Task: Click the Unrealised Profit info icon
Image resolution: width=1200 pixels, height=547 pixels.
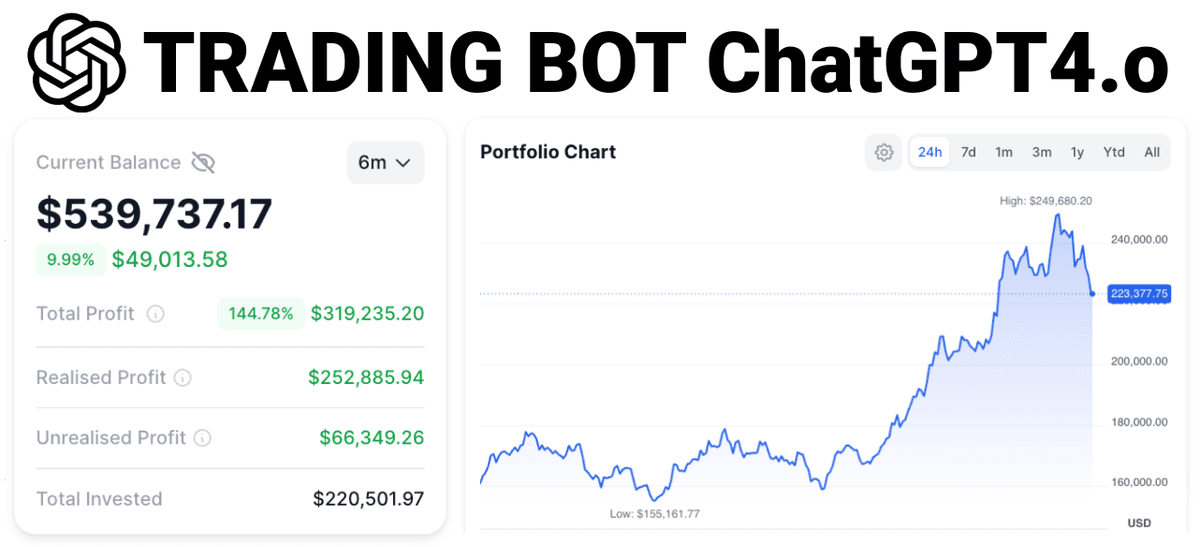Action: 202,438
